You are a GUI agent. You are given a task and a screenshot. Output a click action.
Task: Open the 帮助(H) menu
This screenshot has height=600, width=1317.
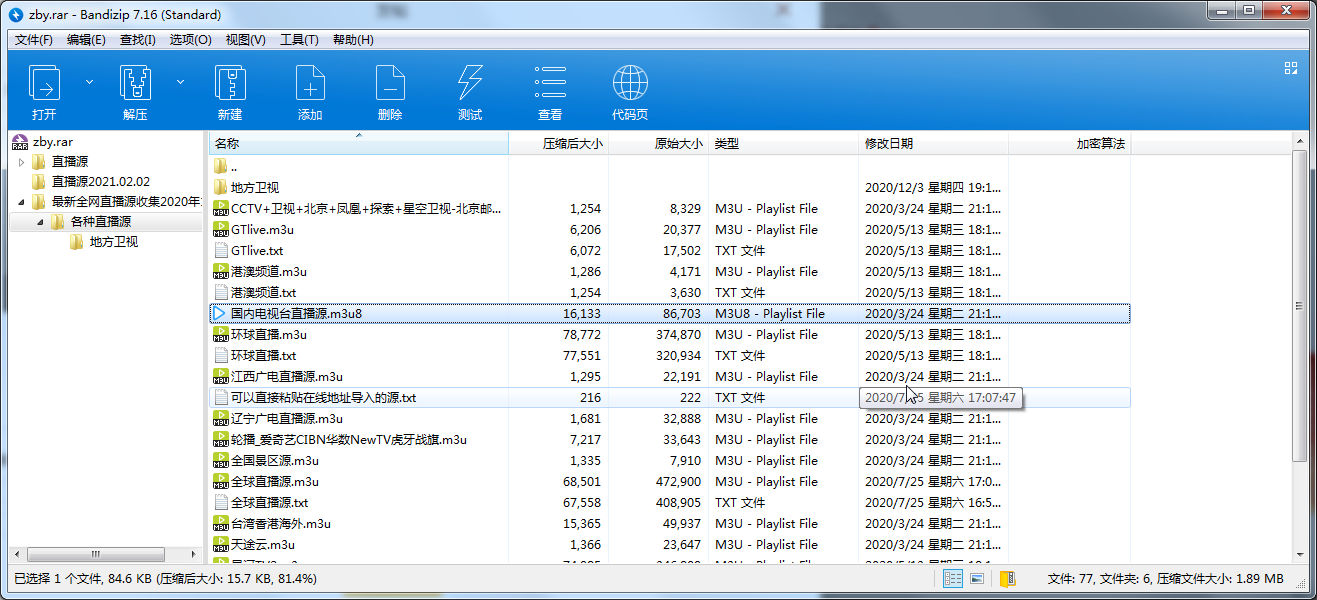[x=353, y=39]
